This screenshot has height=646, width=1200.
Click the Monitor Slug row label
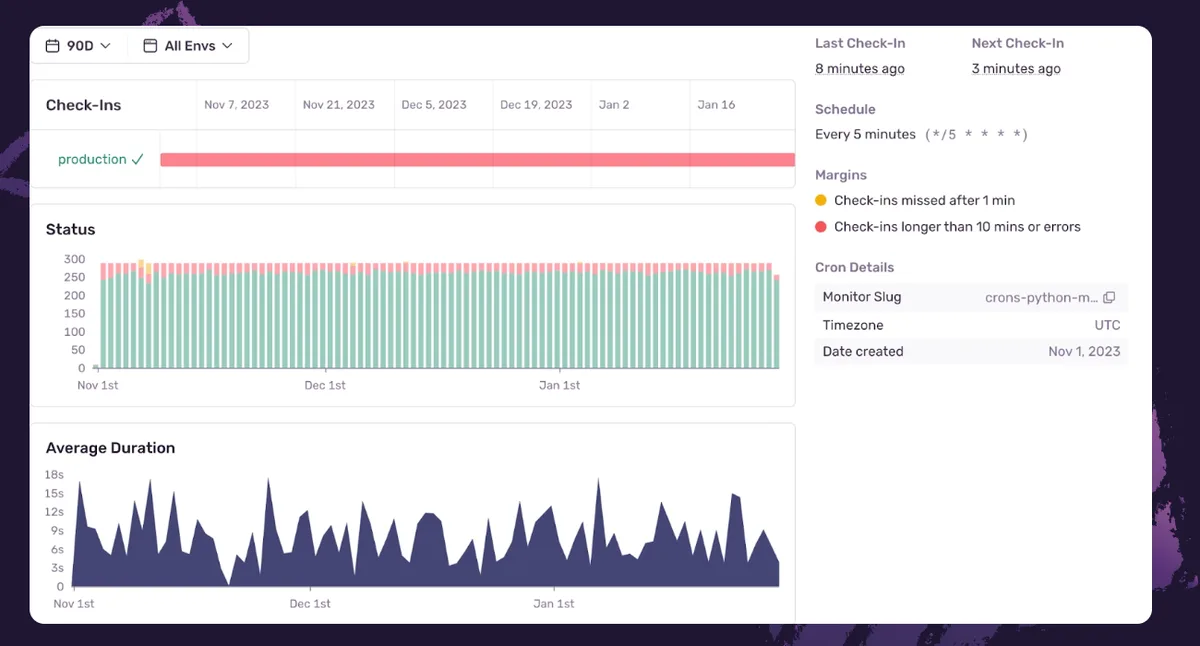862,297
